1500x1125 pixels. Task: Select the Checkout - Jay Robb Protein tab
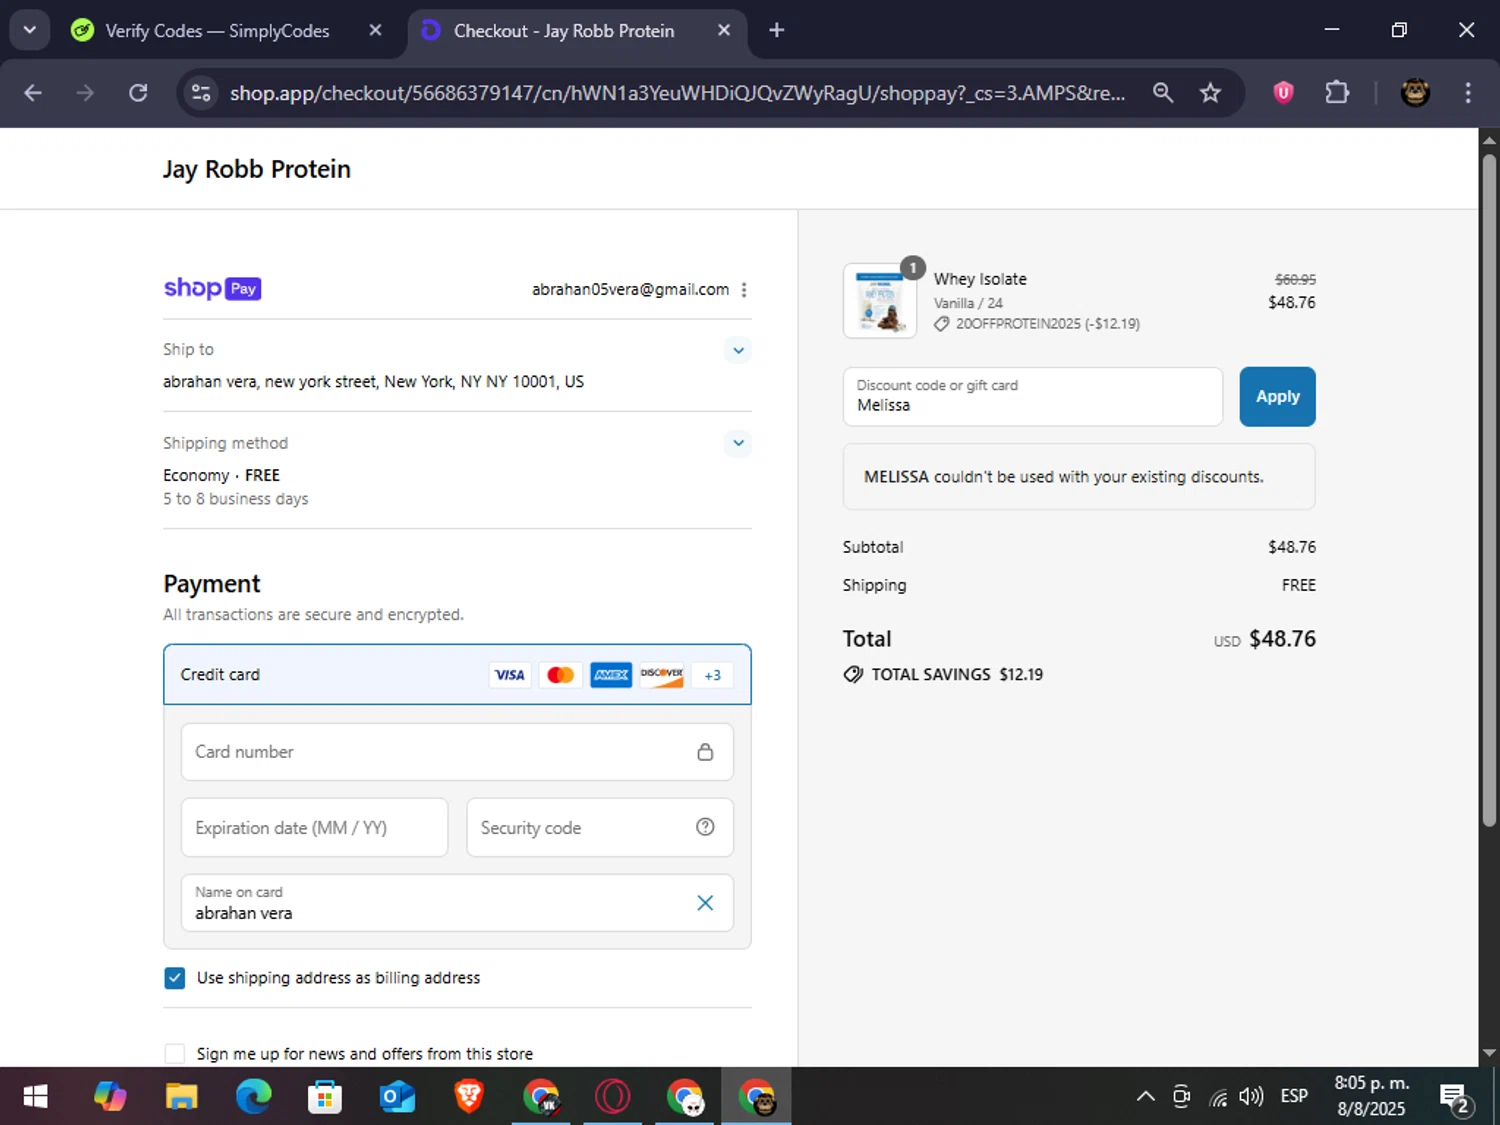coord(564,31)
